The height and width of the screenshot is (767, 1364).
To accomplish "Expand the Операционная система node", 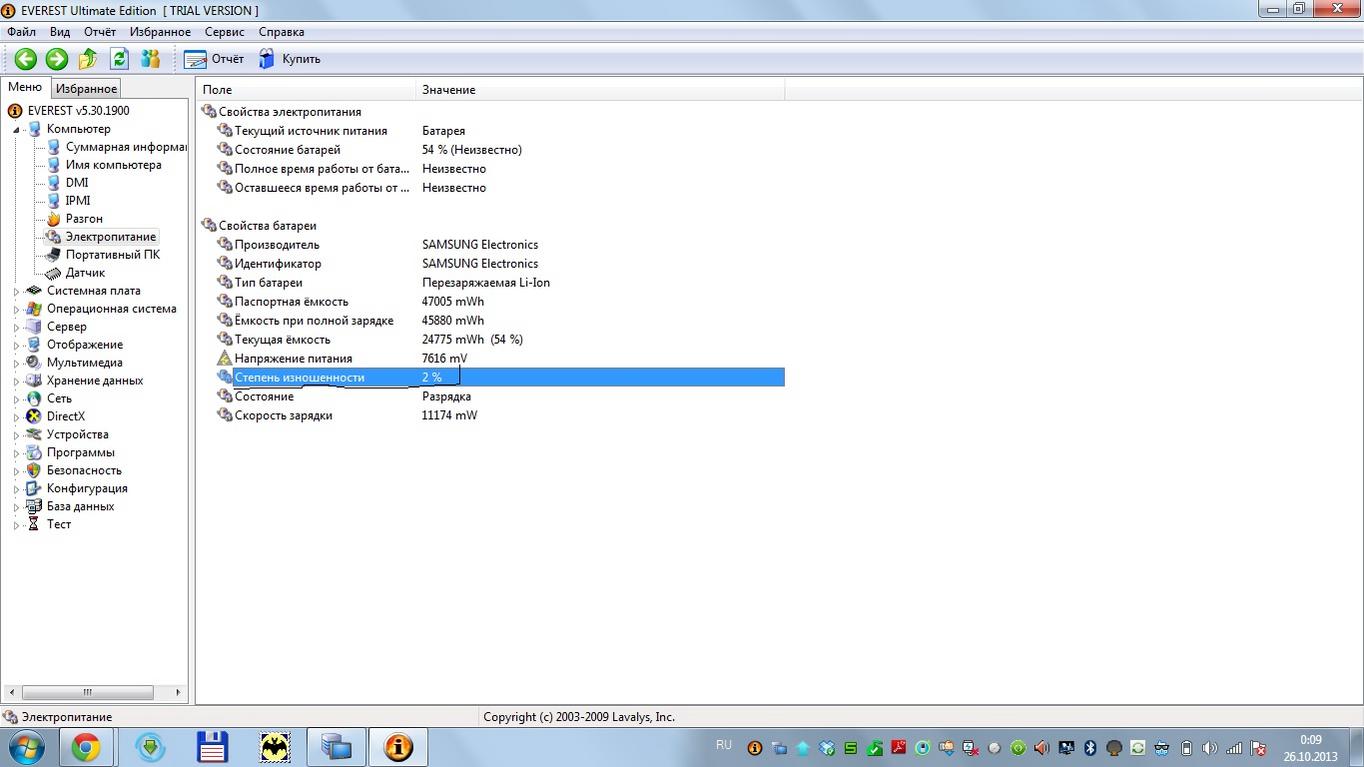I will tap(16, 309).
